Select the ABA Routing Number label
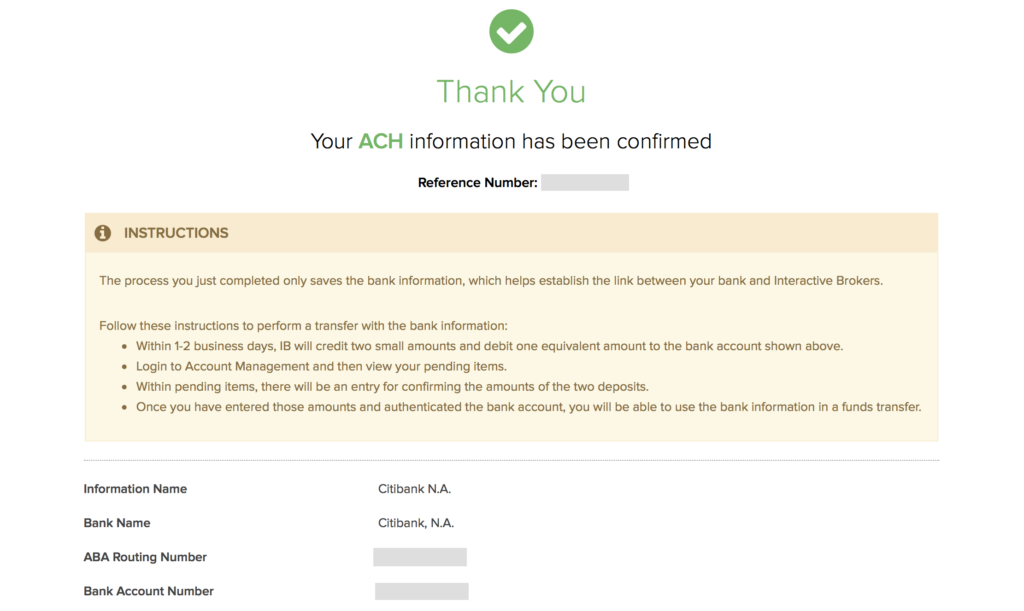This screenshot has width=1024, height=611. (145, 557)
